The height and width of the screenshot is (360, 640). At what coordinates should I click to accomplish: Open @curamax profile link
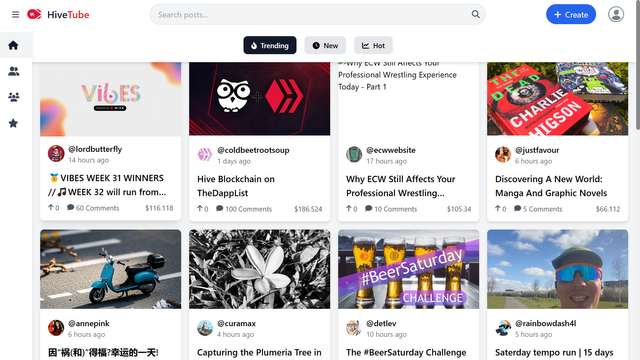coord(236,323)
